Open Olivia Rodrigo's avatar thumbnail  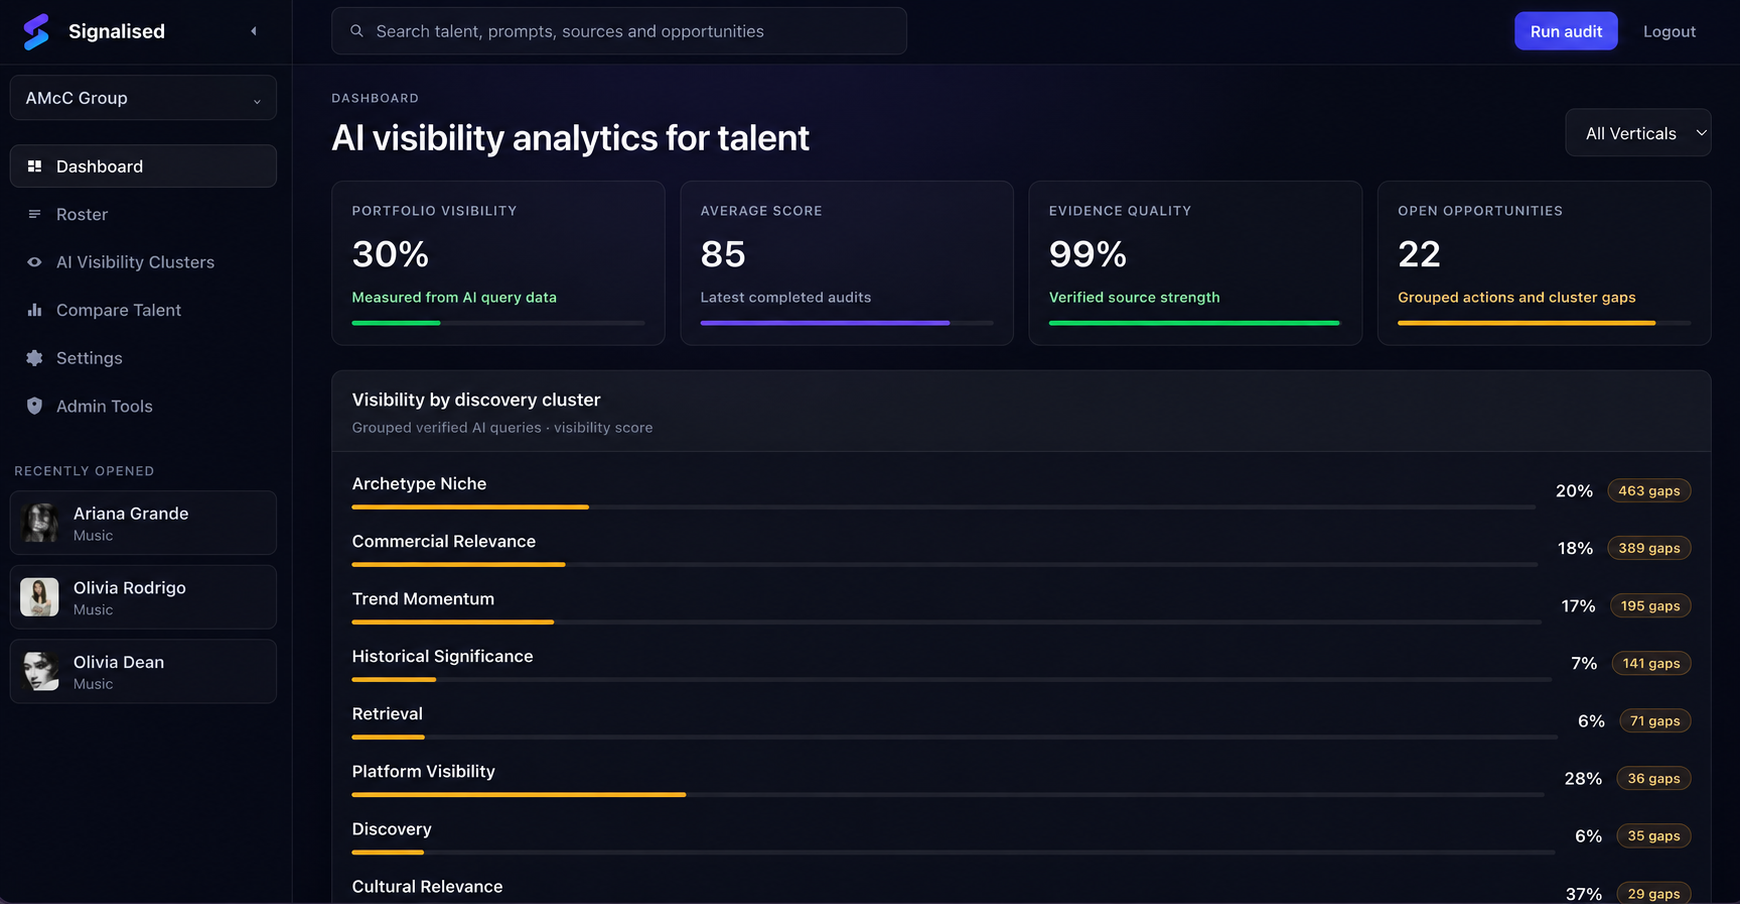coord(40,597)
